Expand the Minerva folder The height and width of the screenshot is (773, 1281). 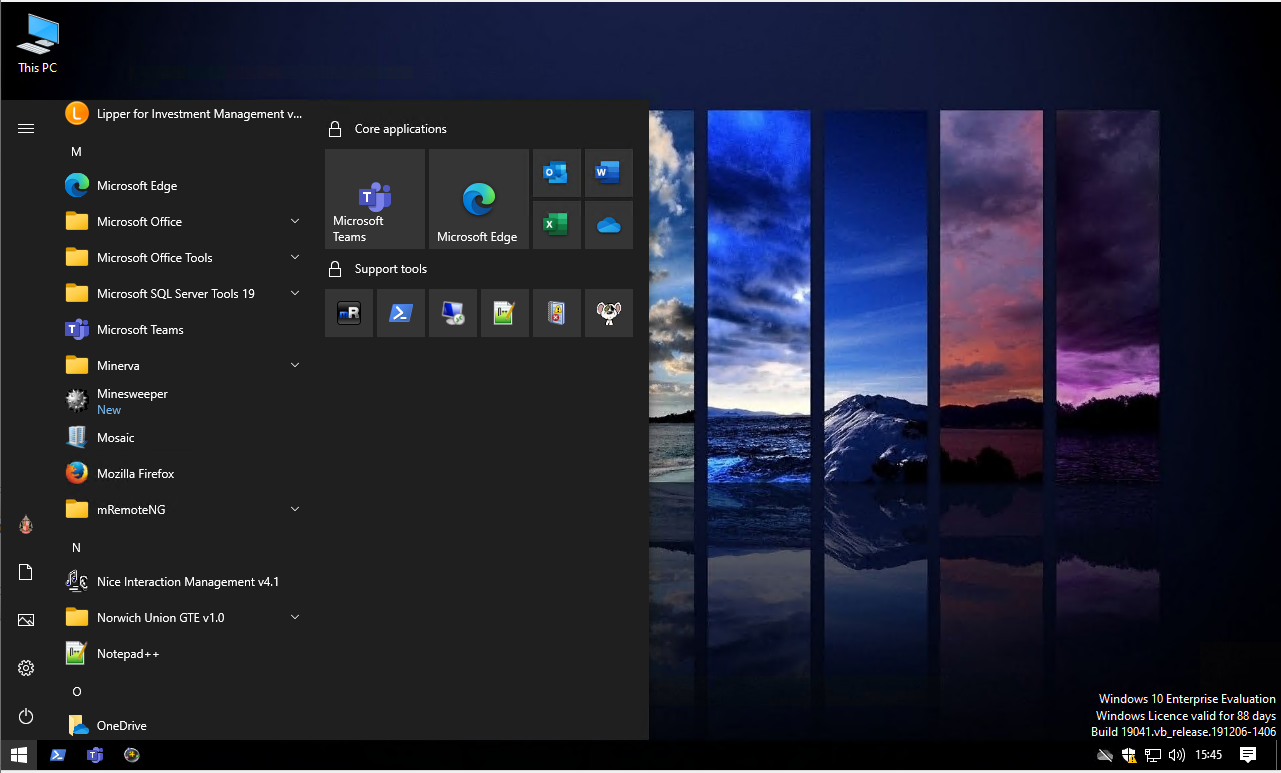pos(295,365)
